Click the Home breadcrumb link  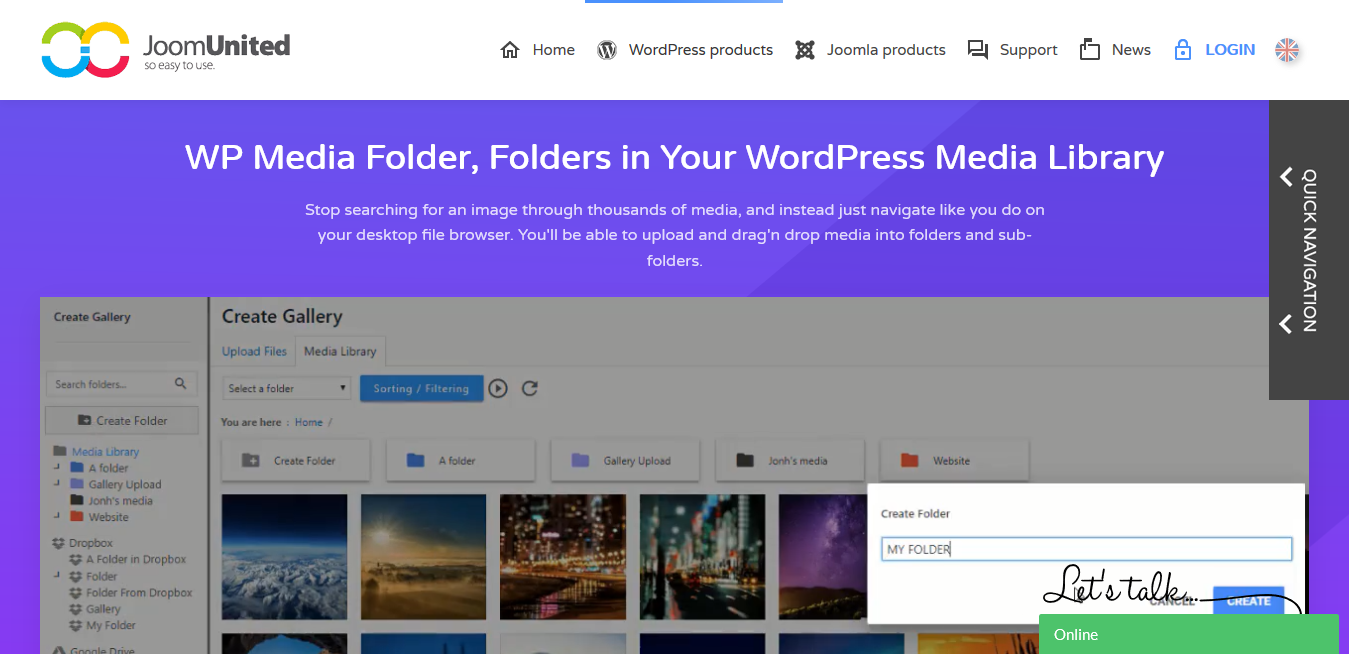(309, 422)
